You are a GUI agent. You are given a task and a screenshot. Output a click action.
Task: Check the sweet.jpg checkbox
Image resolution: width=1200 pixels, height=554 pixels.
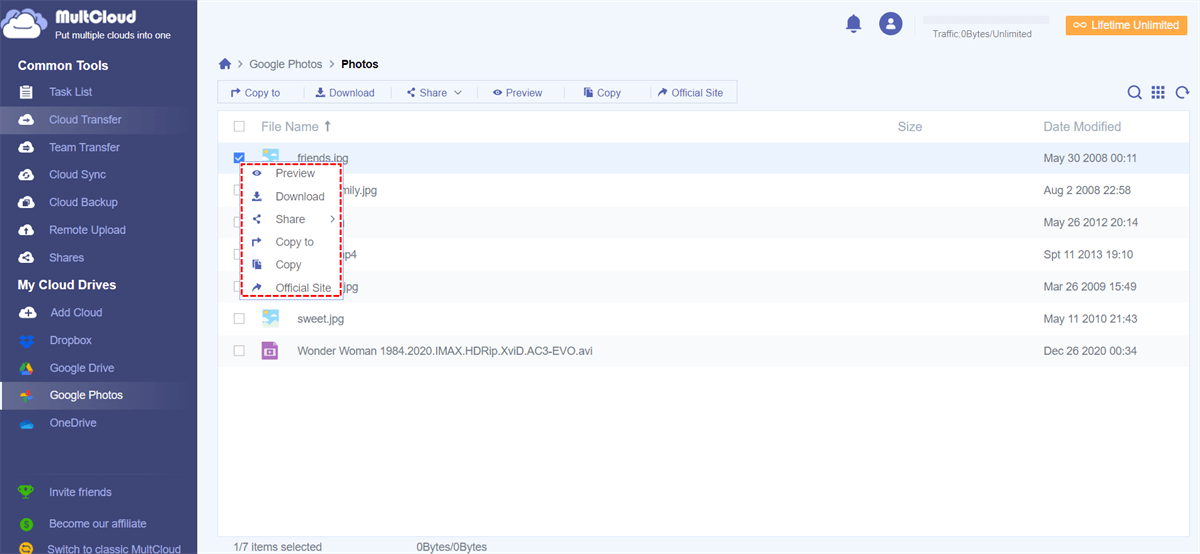239,319
